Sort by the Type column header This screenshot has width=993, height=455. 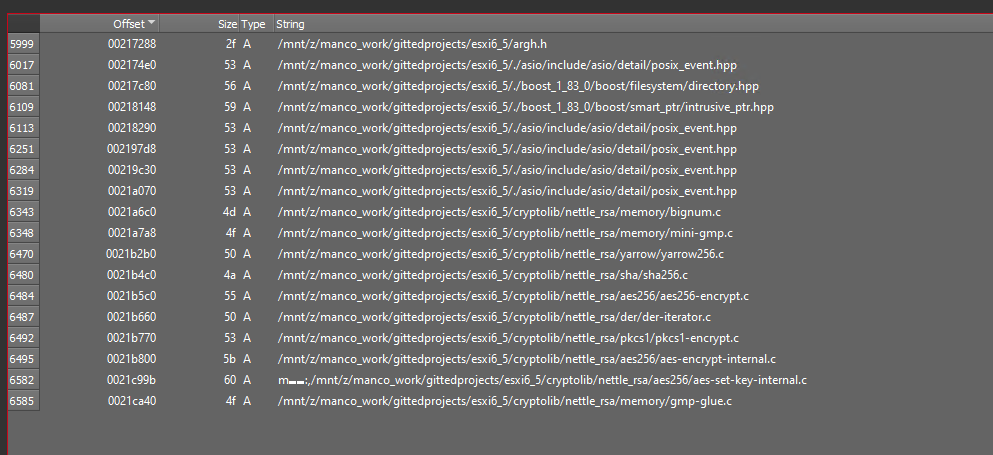click(255, 24)
